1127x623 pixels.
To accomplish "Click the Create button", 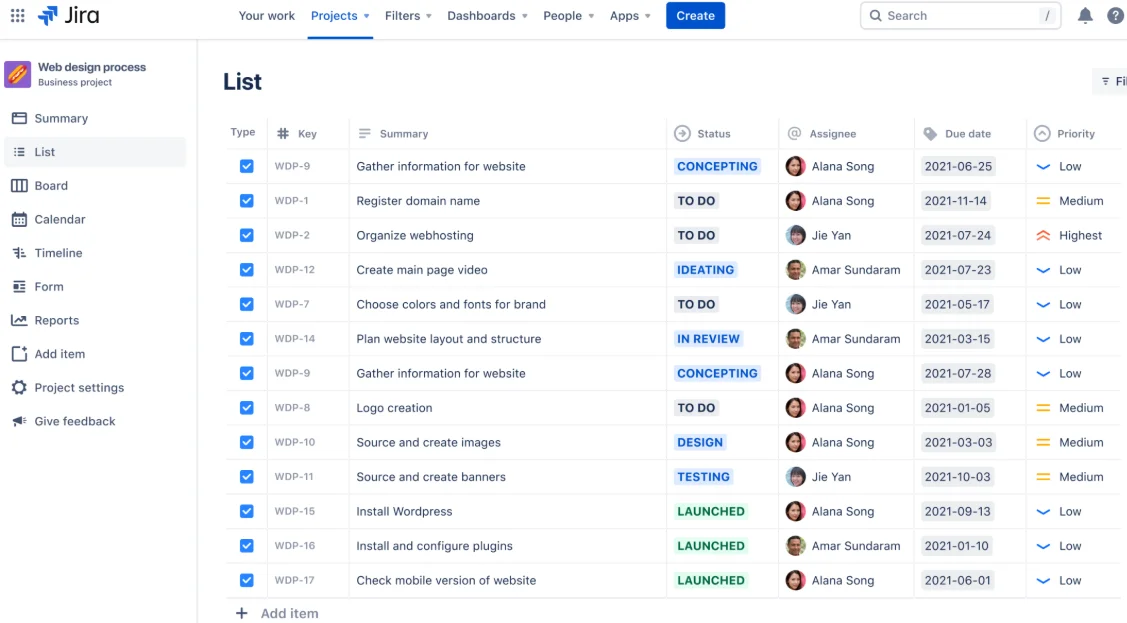I will point(695,15).
